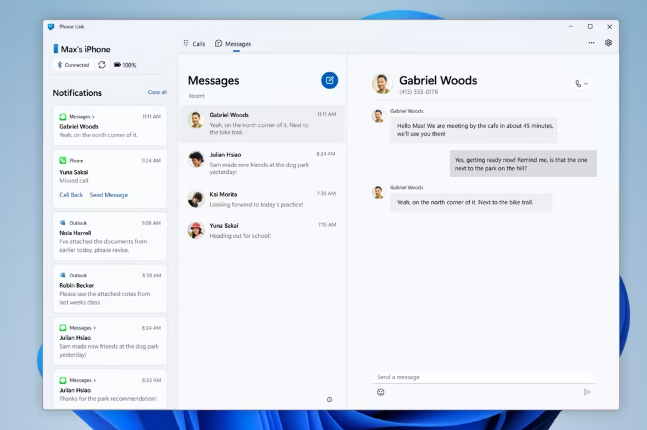
Task: Click the Phone Link app icon in title bar
Action: (x=51, y=27)
